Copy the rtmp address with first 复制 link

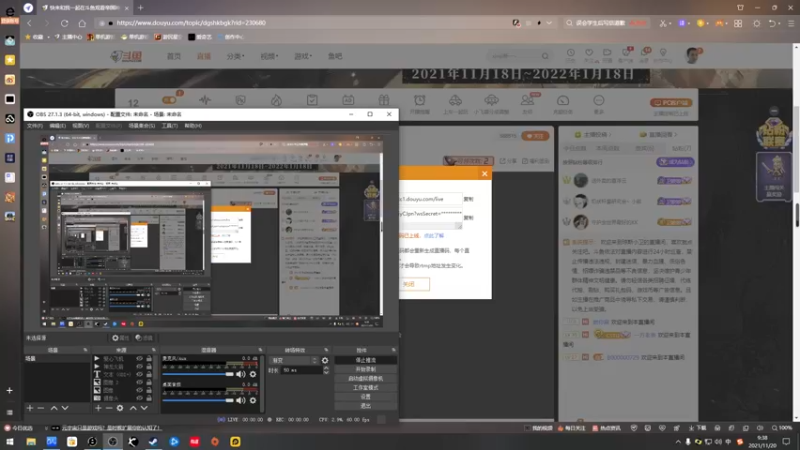(x=468, y=199)
